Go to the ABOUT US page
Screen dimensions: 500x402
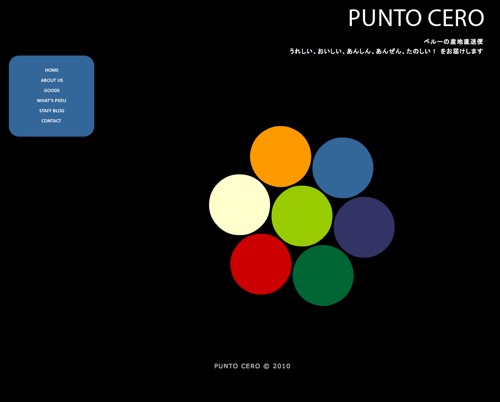(x=52, y=80)
